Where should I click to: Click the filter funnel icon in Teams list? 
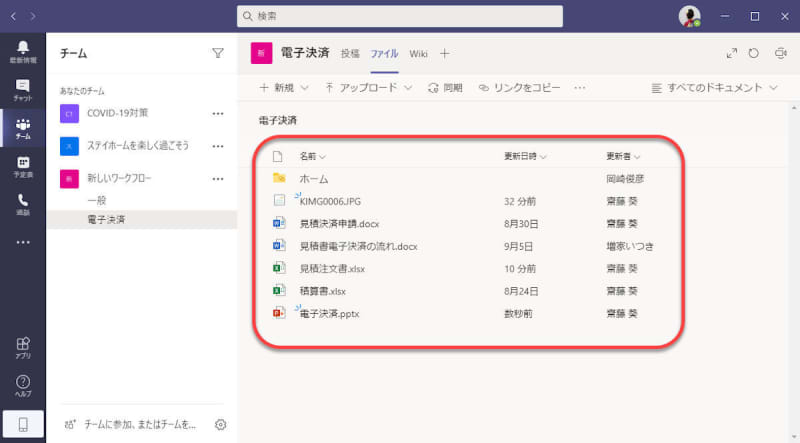point(218,53)
